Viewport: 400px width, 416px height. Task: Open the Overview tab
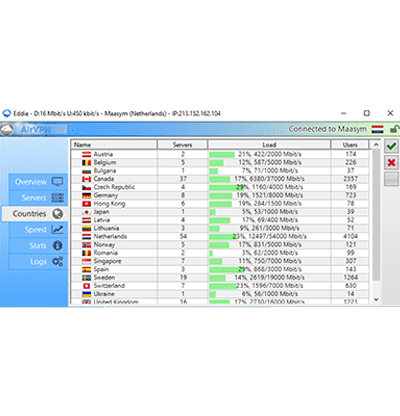point(38,182)
